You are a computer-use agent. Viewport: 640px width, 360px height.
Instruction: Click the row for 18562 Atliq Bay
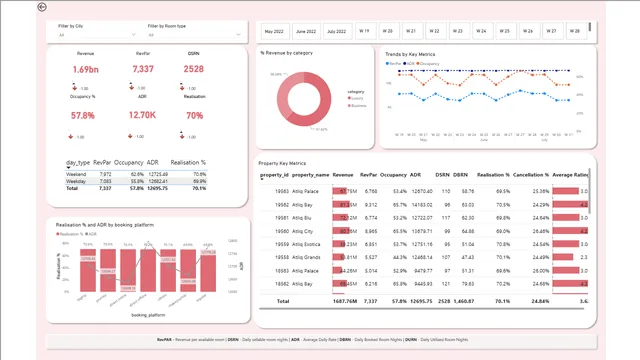(x=423, y=284)
